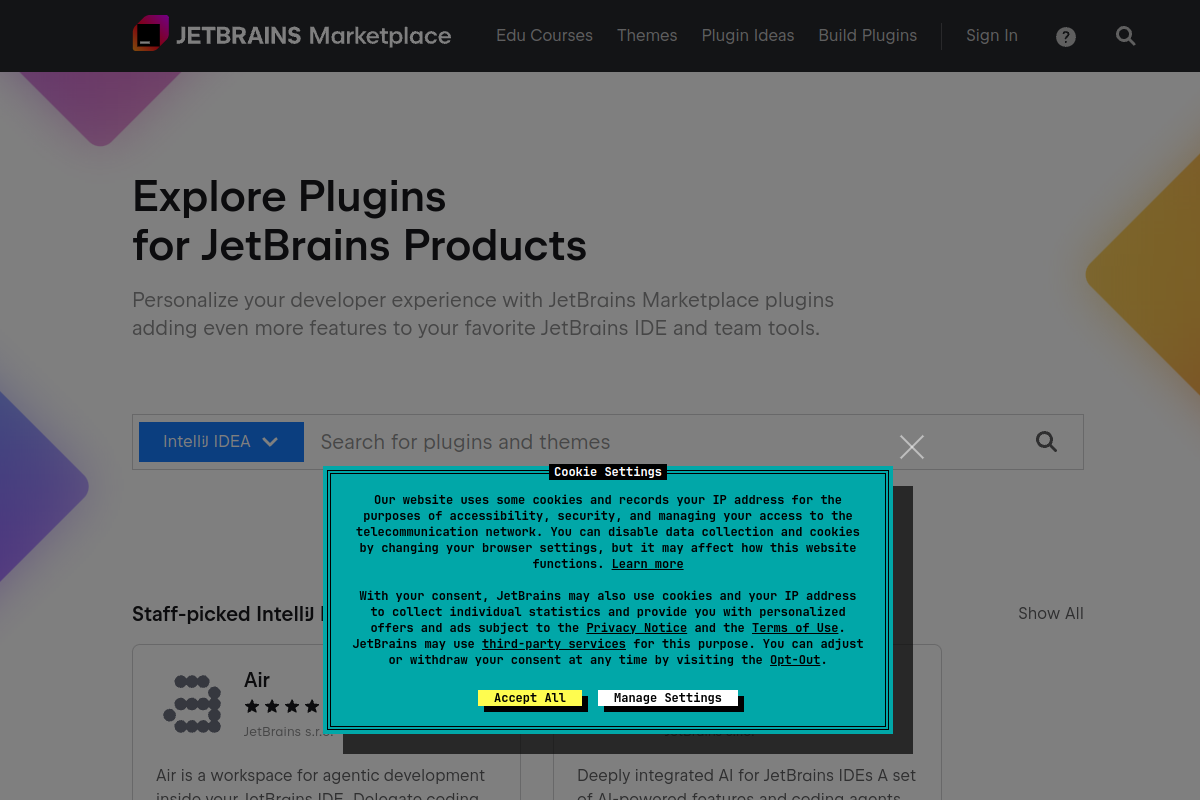1200x800 pixels.
Task: Accept all cookies
Action: point(529,698)
